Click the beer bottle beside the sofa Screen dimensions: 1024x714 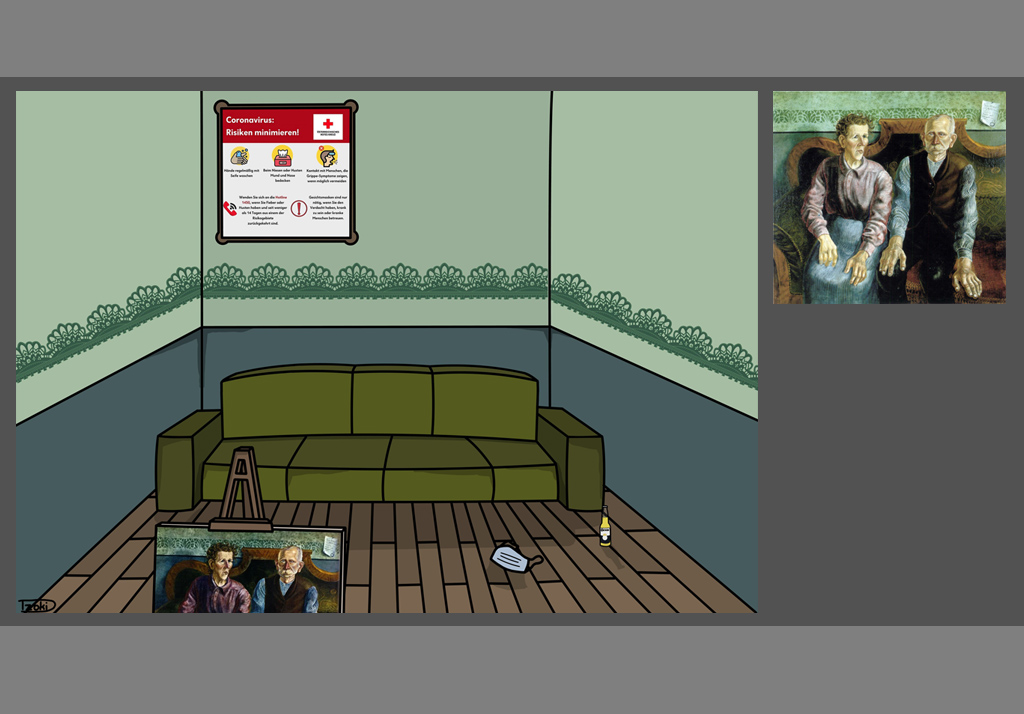click(605, 526)
